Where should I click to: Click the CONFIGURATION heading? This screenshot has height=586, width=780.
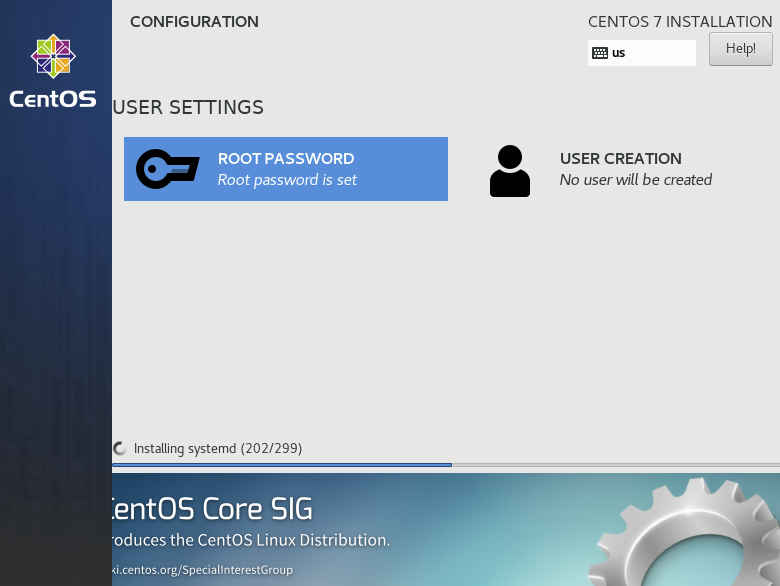(194, 22)
